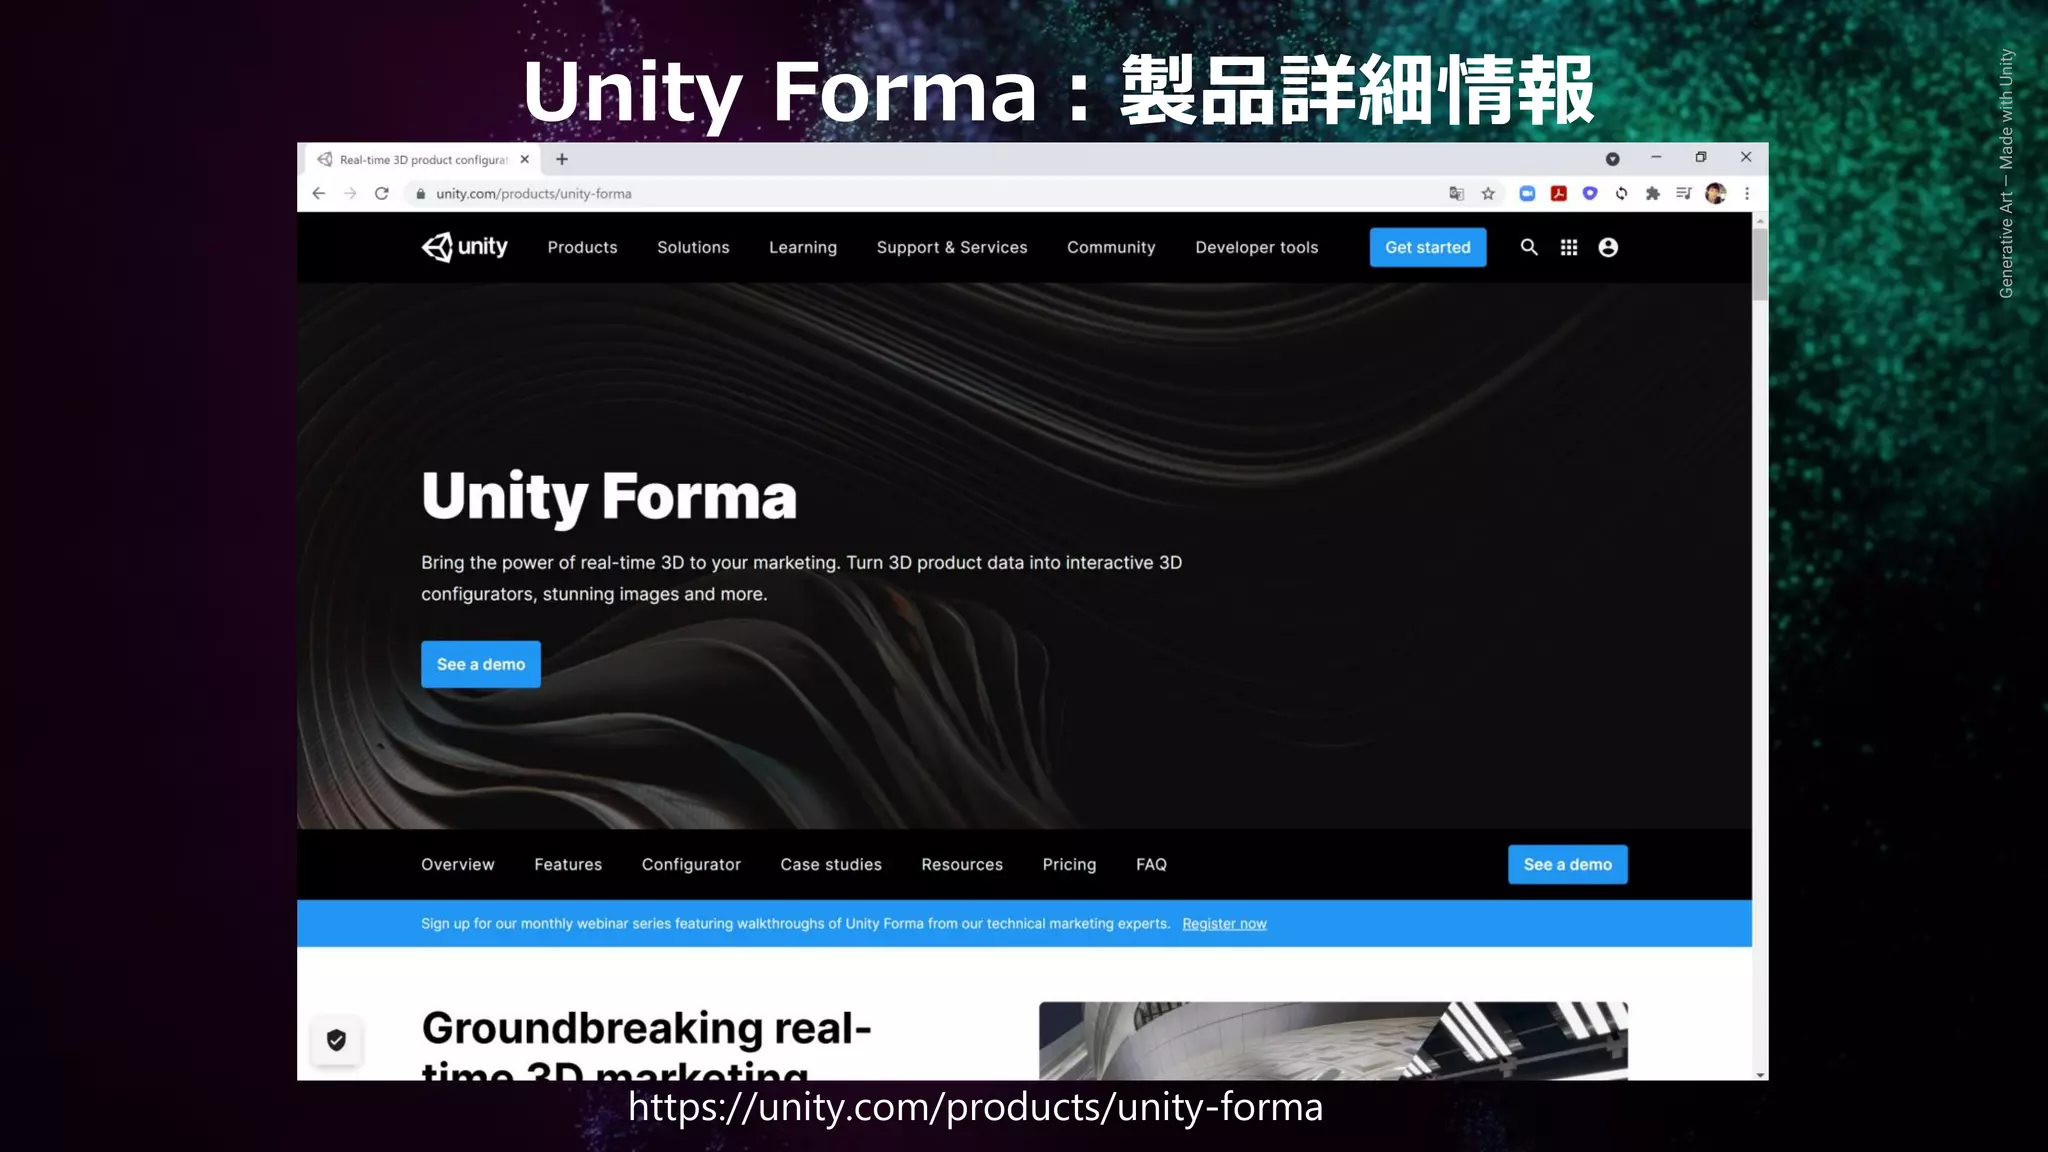The image size is (2048, 1152).
Task: Click the site search magnifier icon
Action: 1529,247
